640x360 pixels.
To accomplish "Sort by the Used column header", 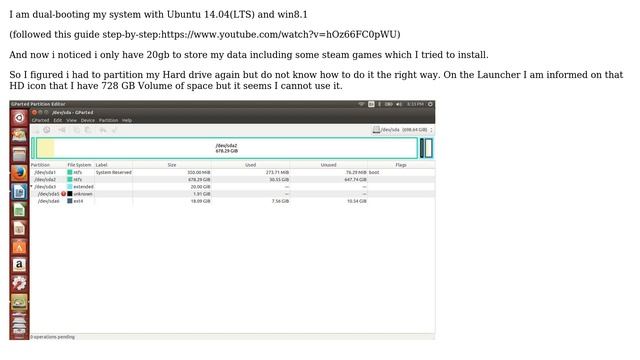I will [251, 165].
